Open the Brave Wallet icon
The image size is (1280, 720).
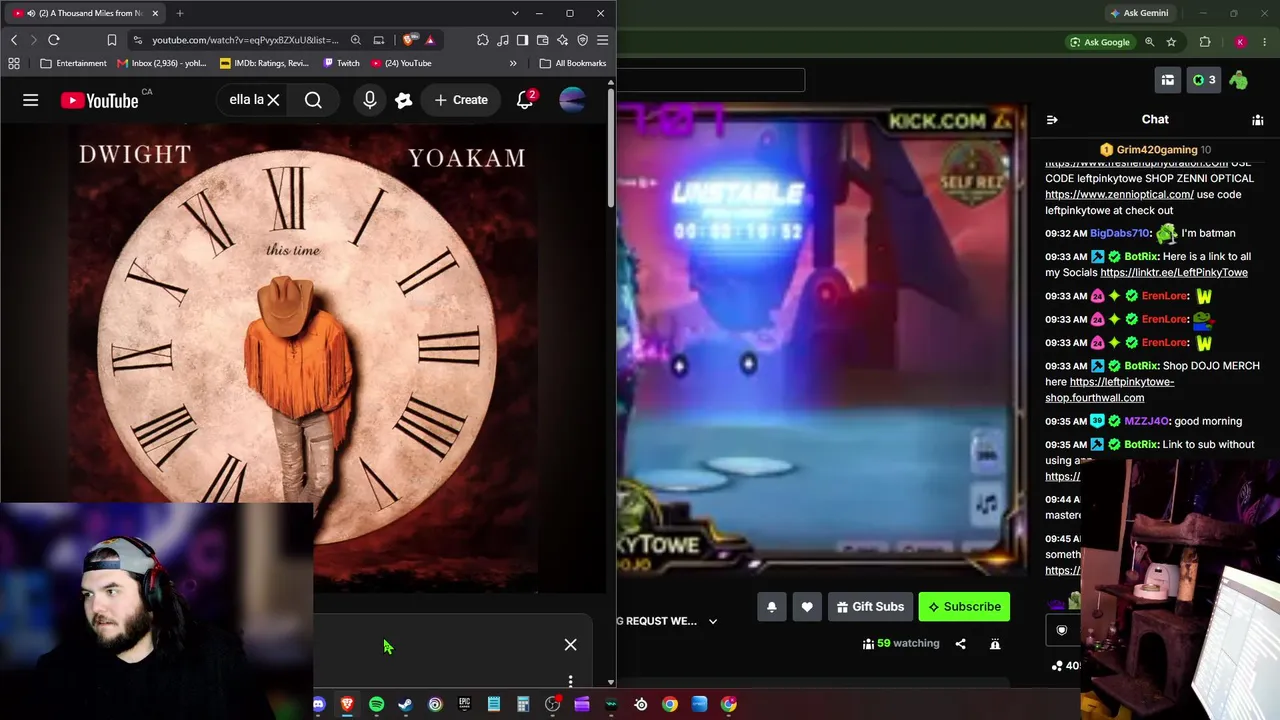[x=542, y=40]
